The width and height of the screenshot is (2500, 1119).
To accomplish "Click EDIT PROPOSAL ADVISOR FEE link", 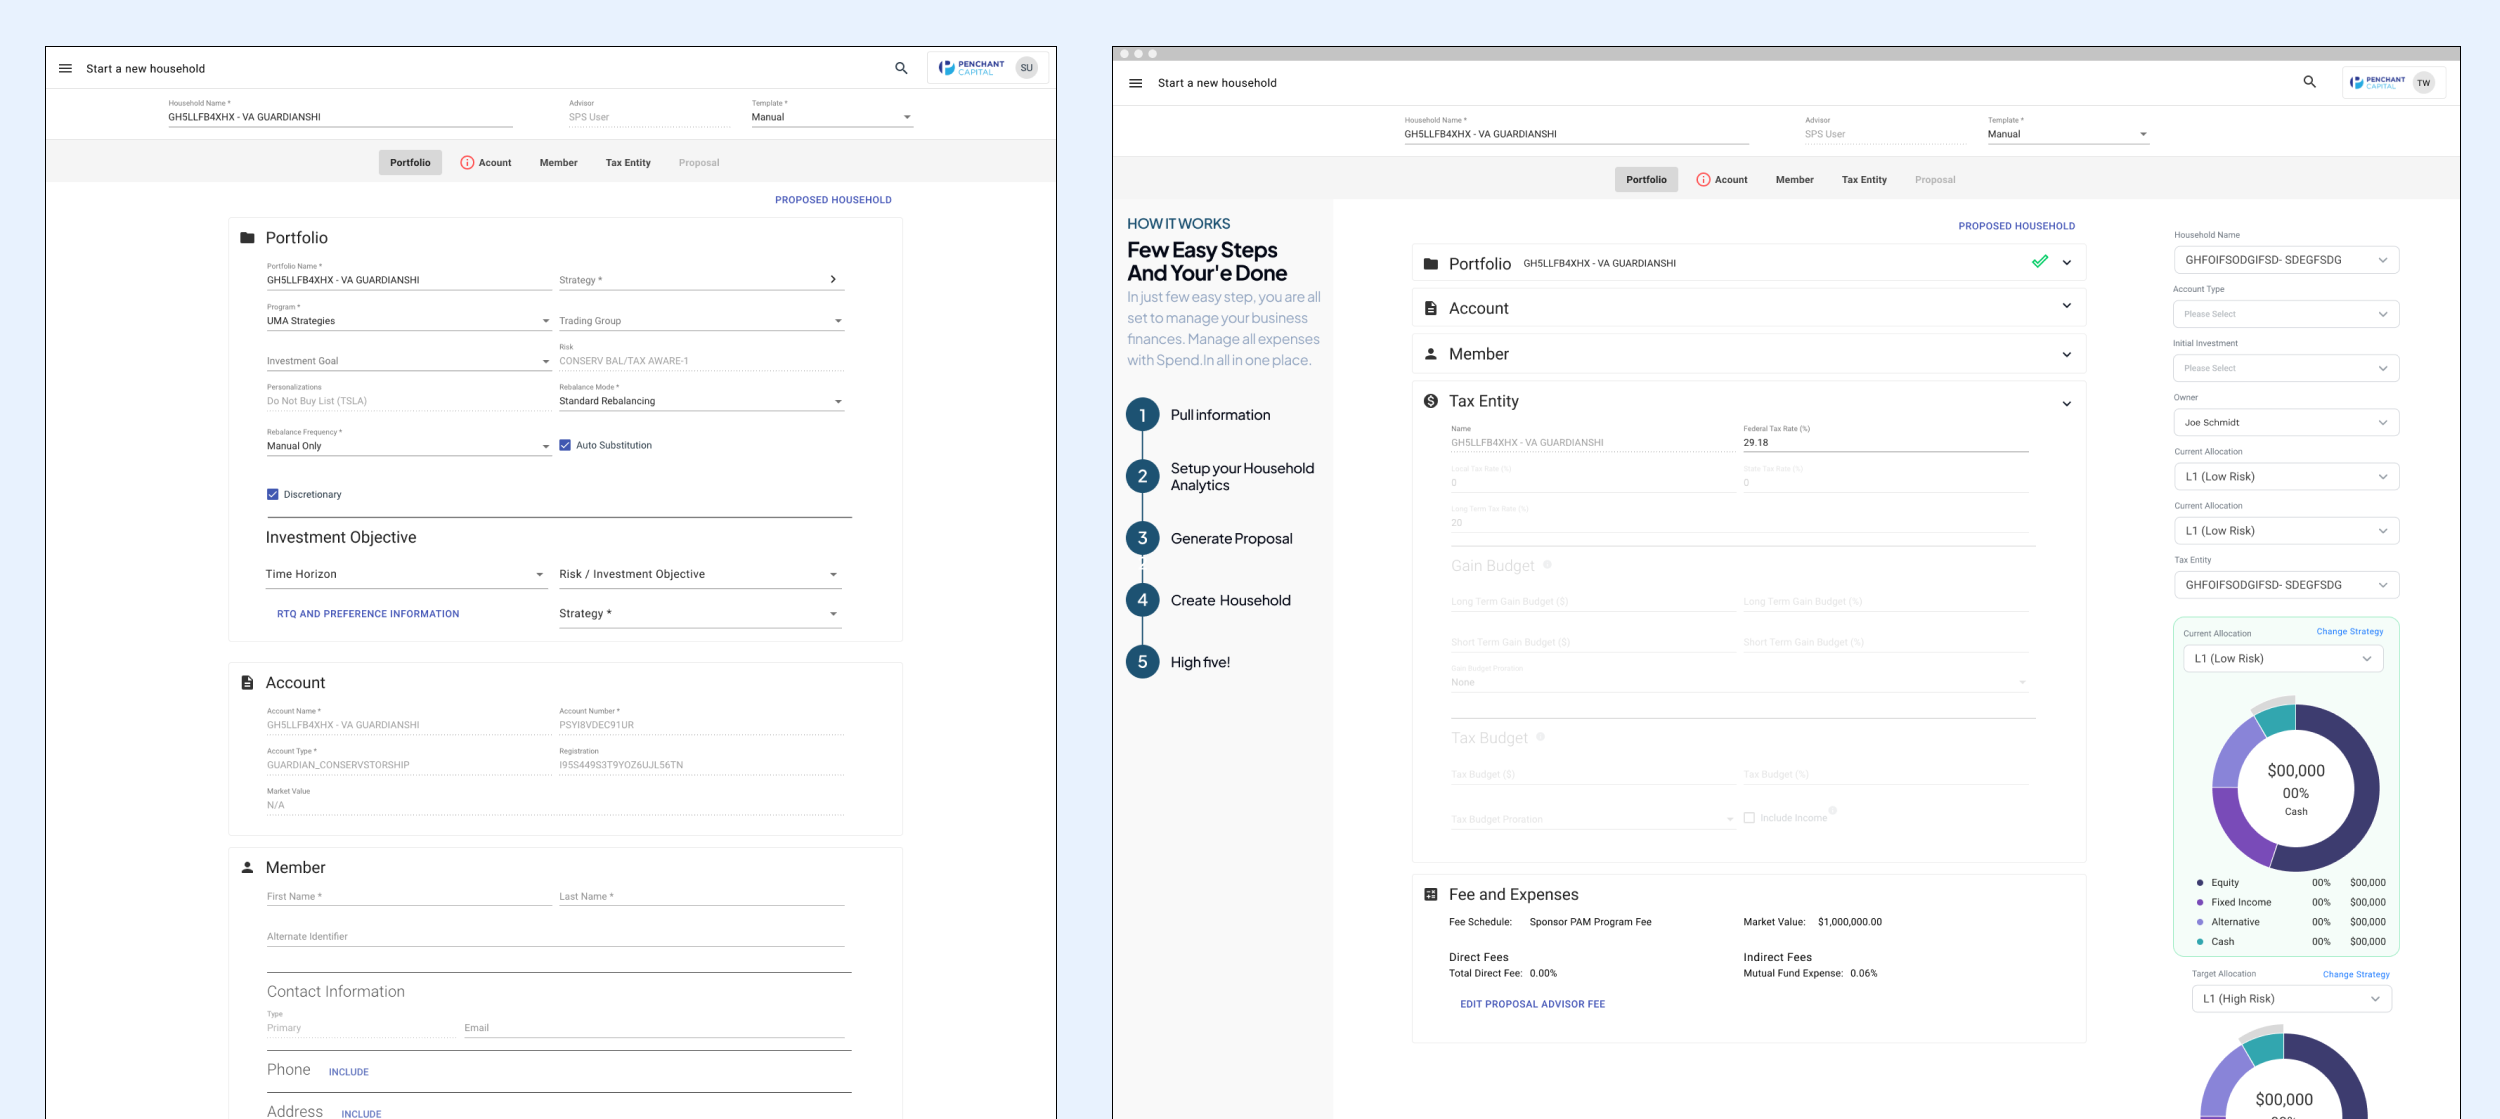I will [1532, 1004].
